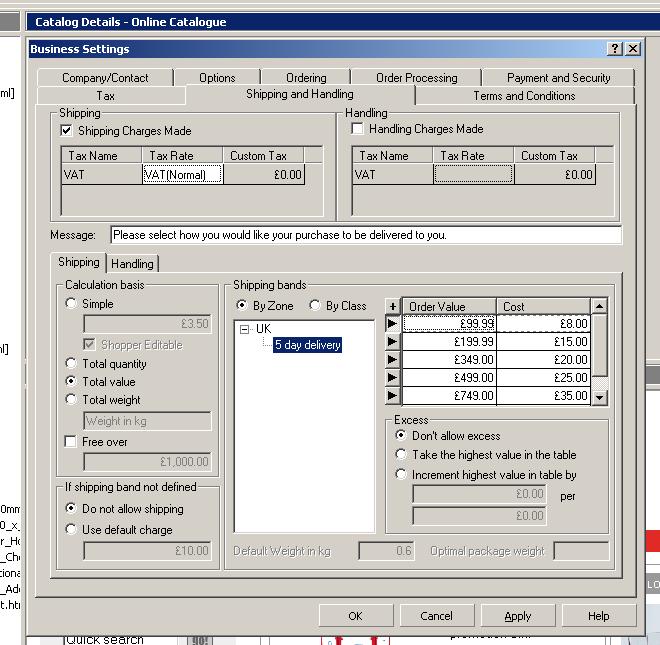Click the help question mark icon in title bar
Viewport: 660px width, 645px height.
615,49
